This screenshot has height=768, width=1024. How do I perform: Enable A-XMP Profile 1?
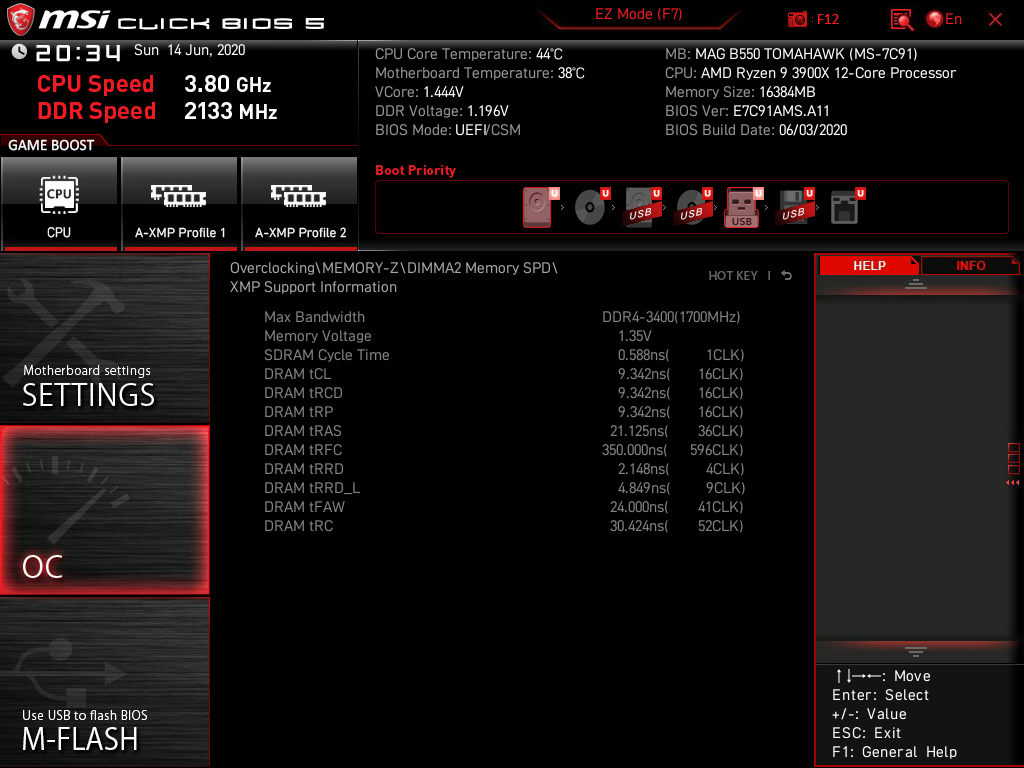point(180,203)
